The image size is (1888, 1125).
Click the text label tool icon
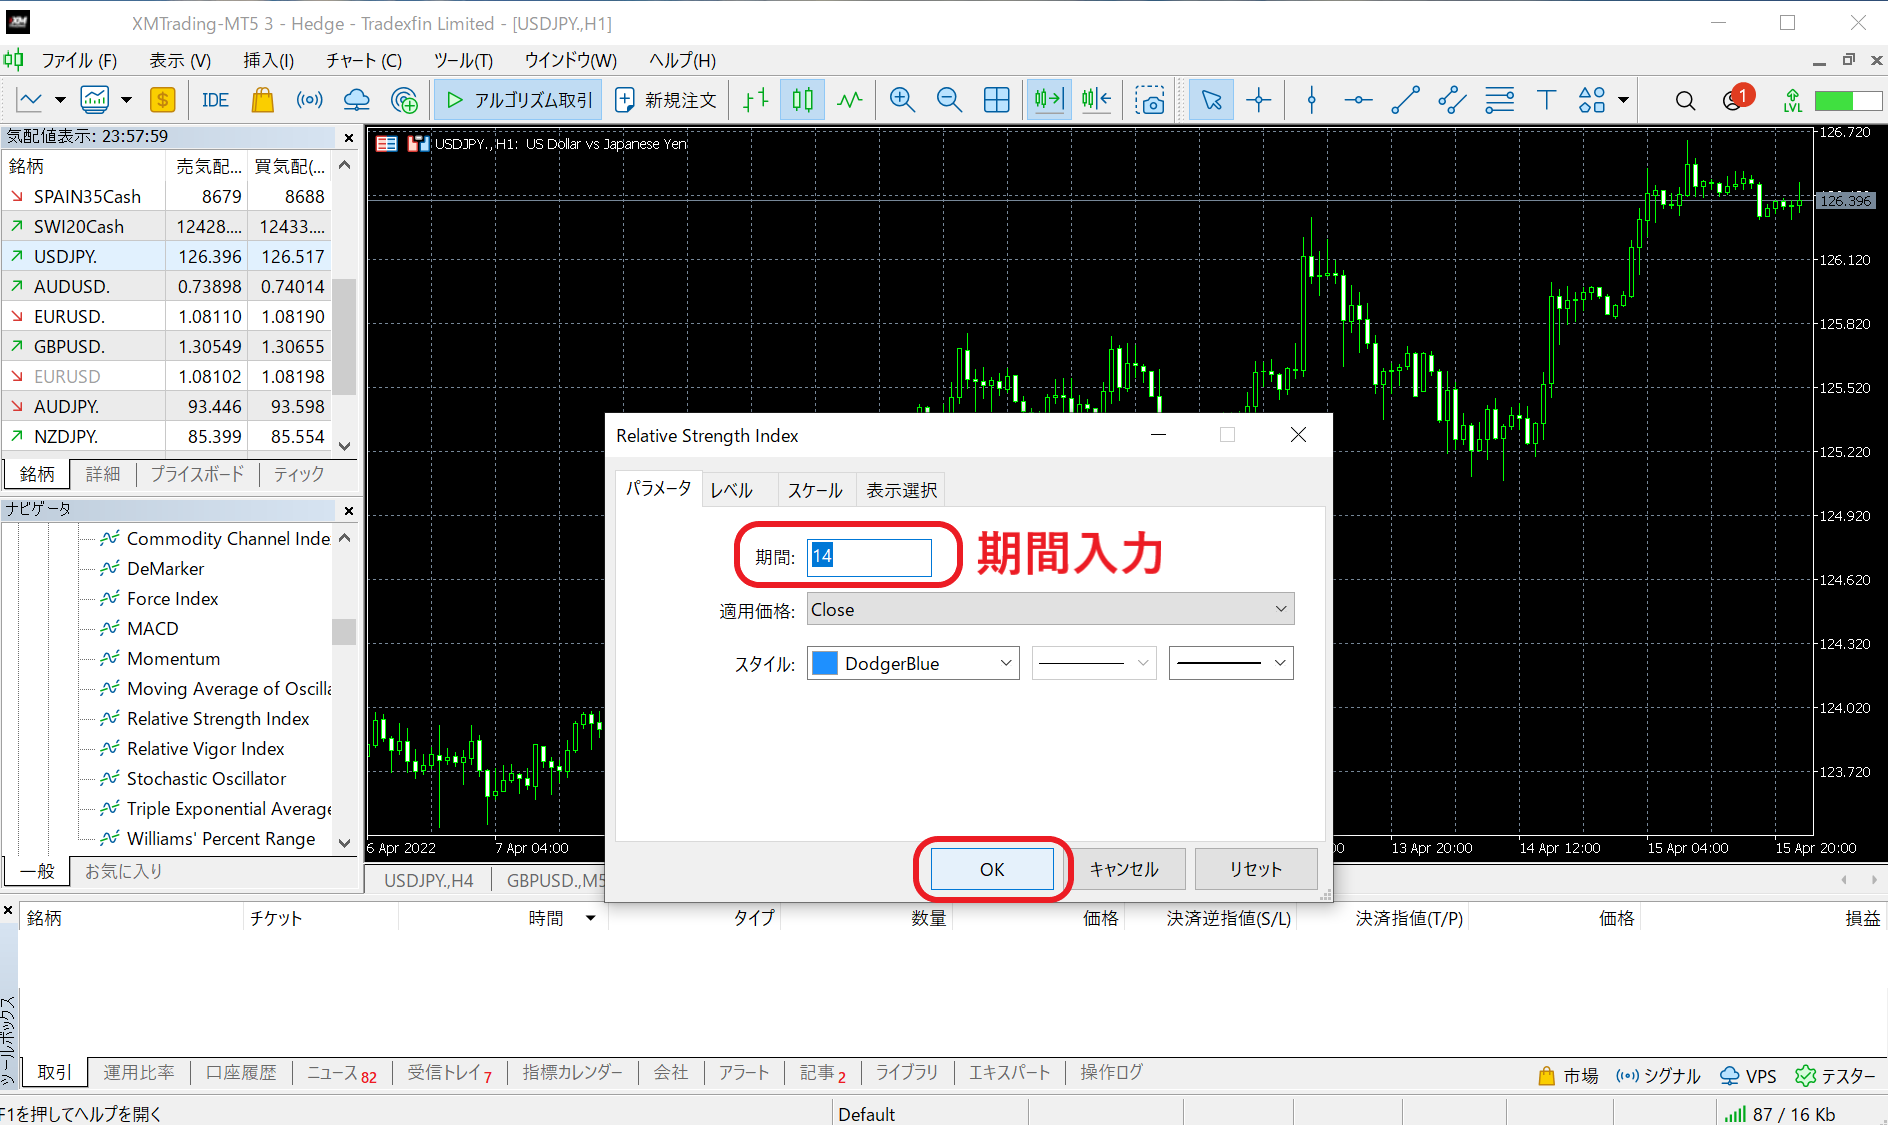coord(1546,100)
